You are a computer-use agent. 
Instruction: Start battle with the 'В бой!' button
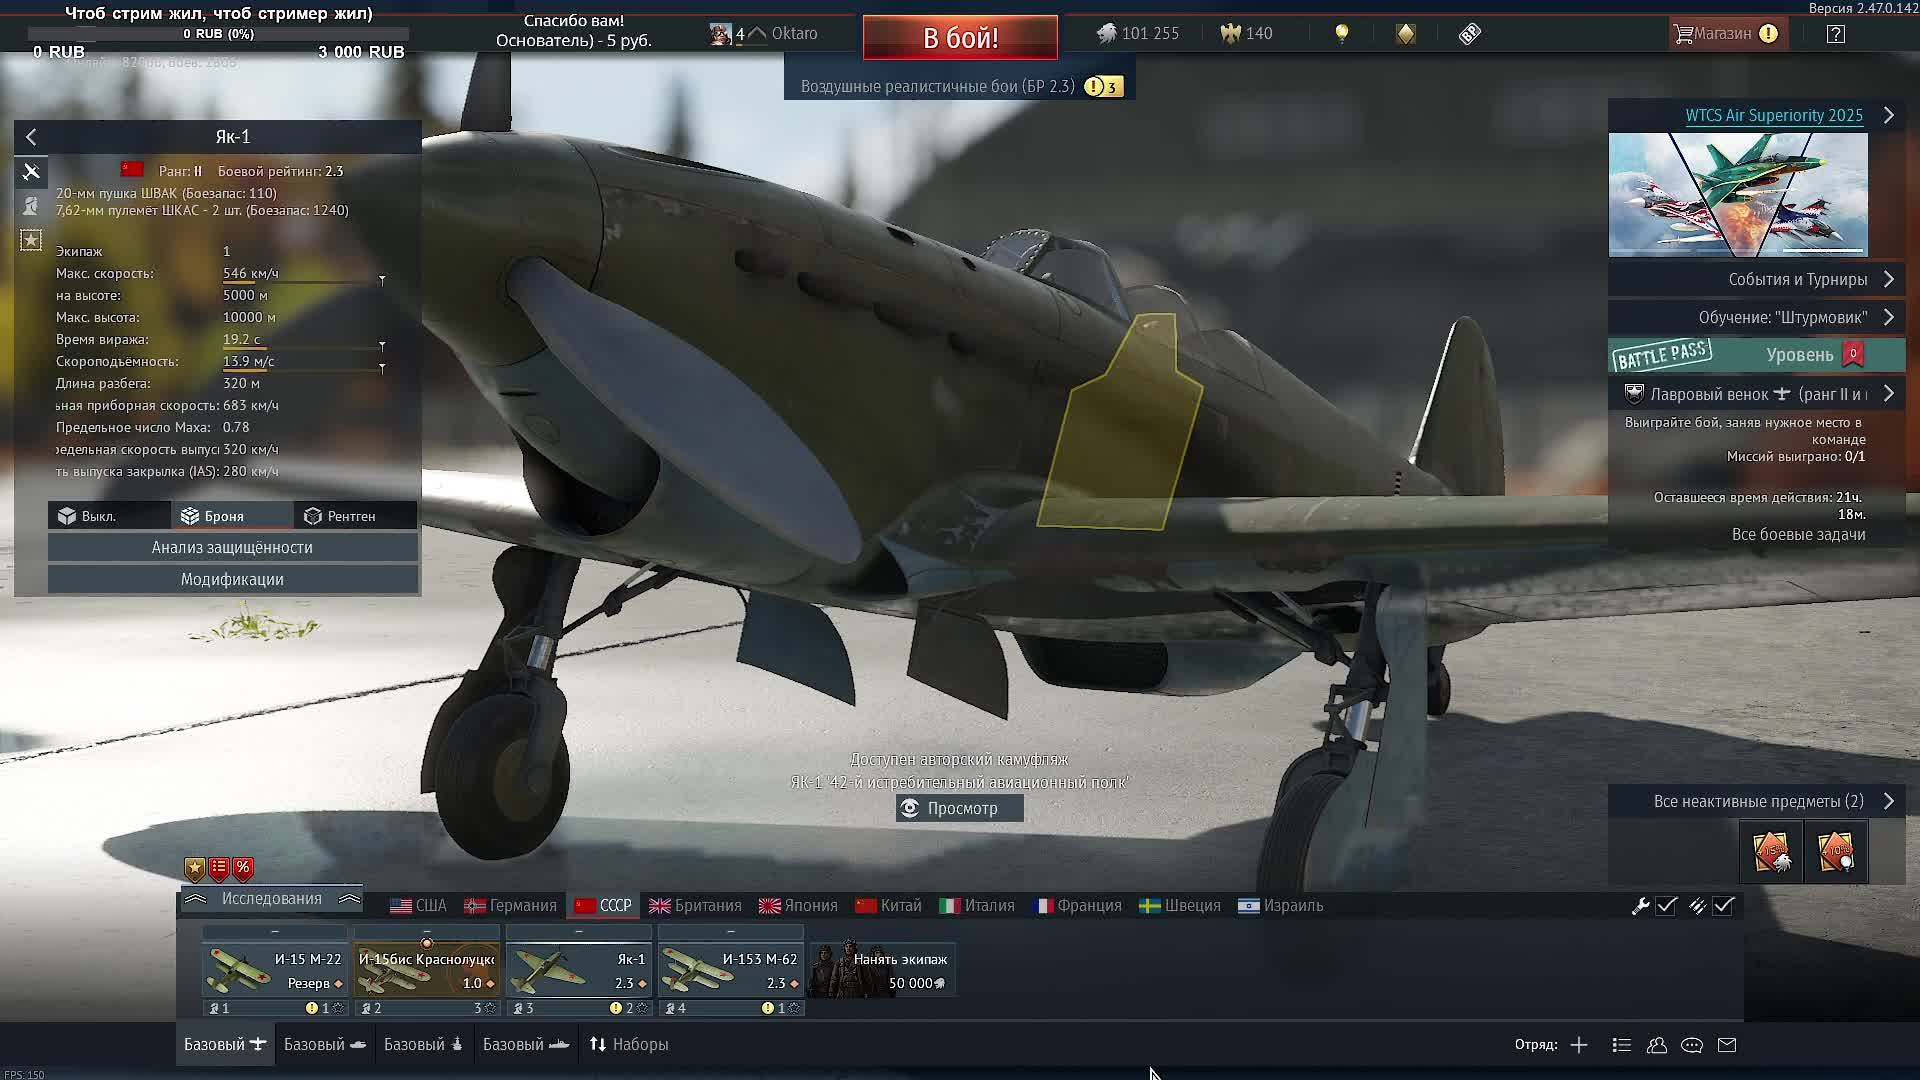coord(960,38)
